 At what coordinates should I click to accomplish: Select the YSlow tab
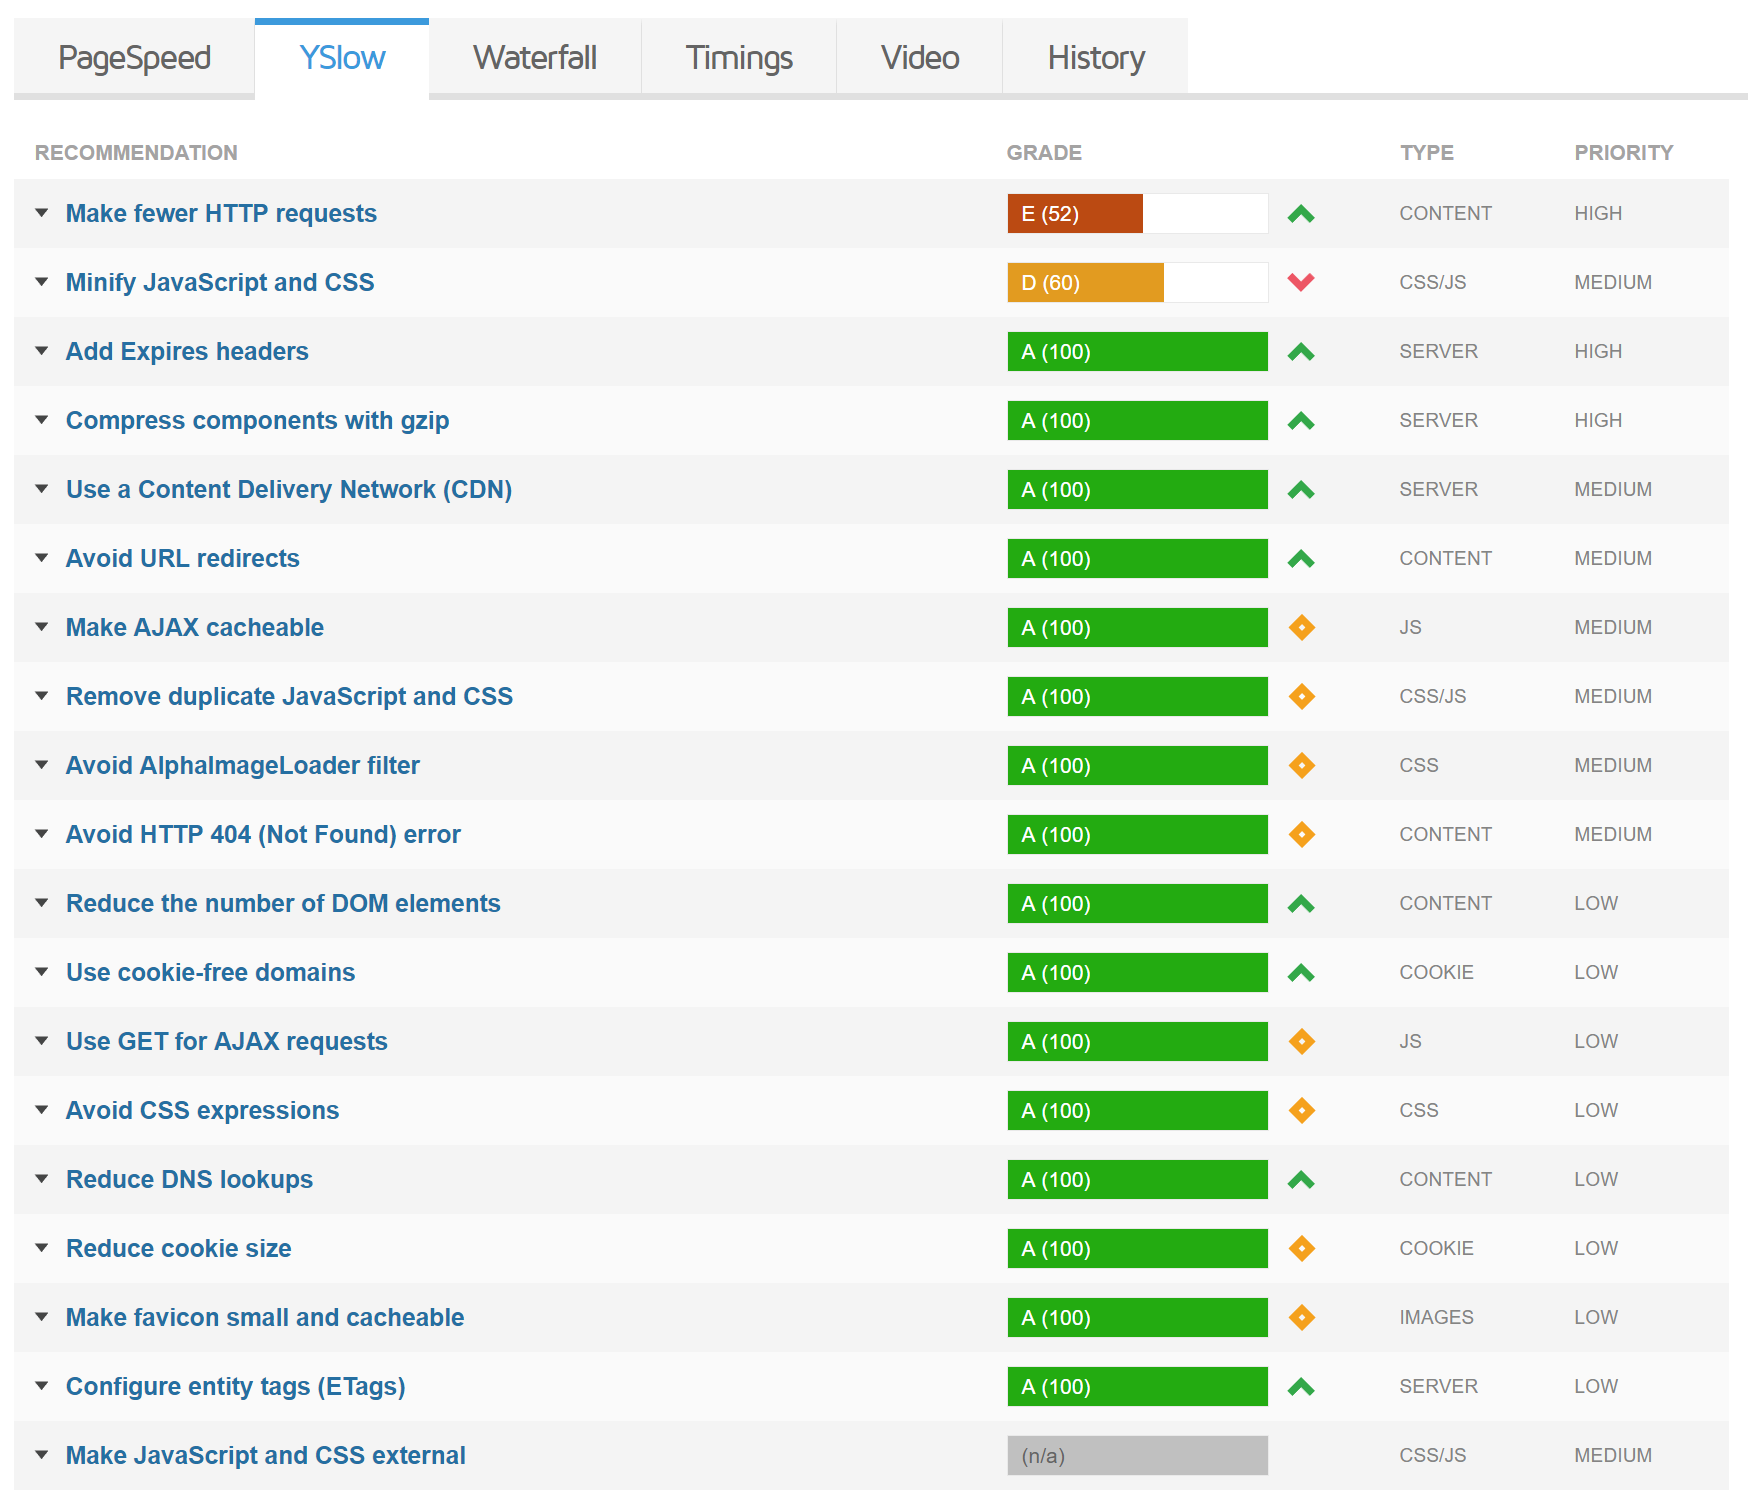click(342, 58)
